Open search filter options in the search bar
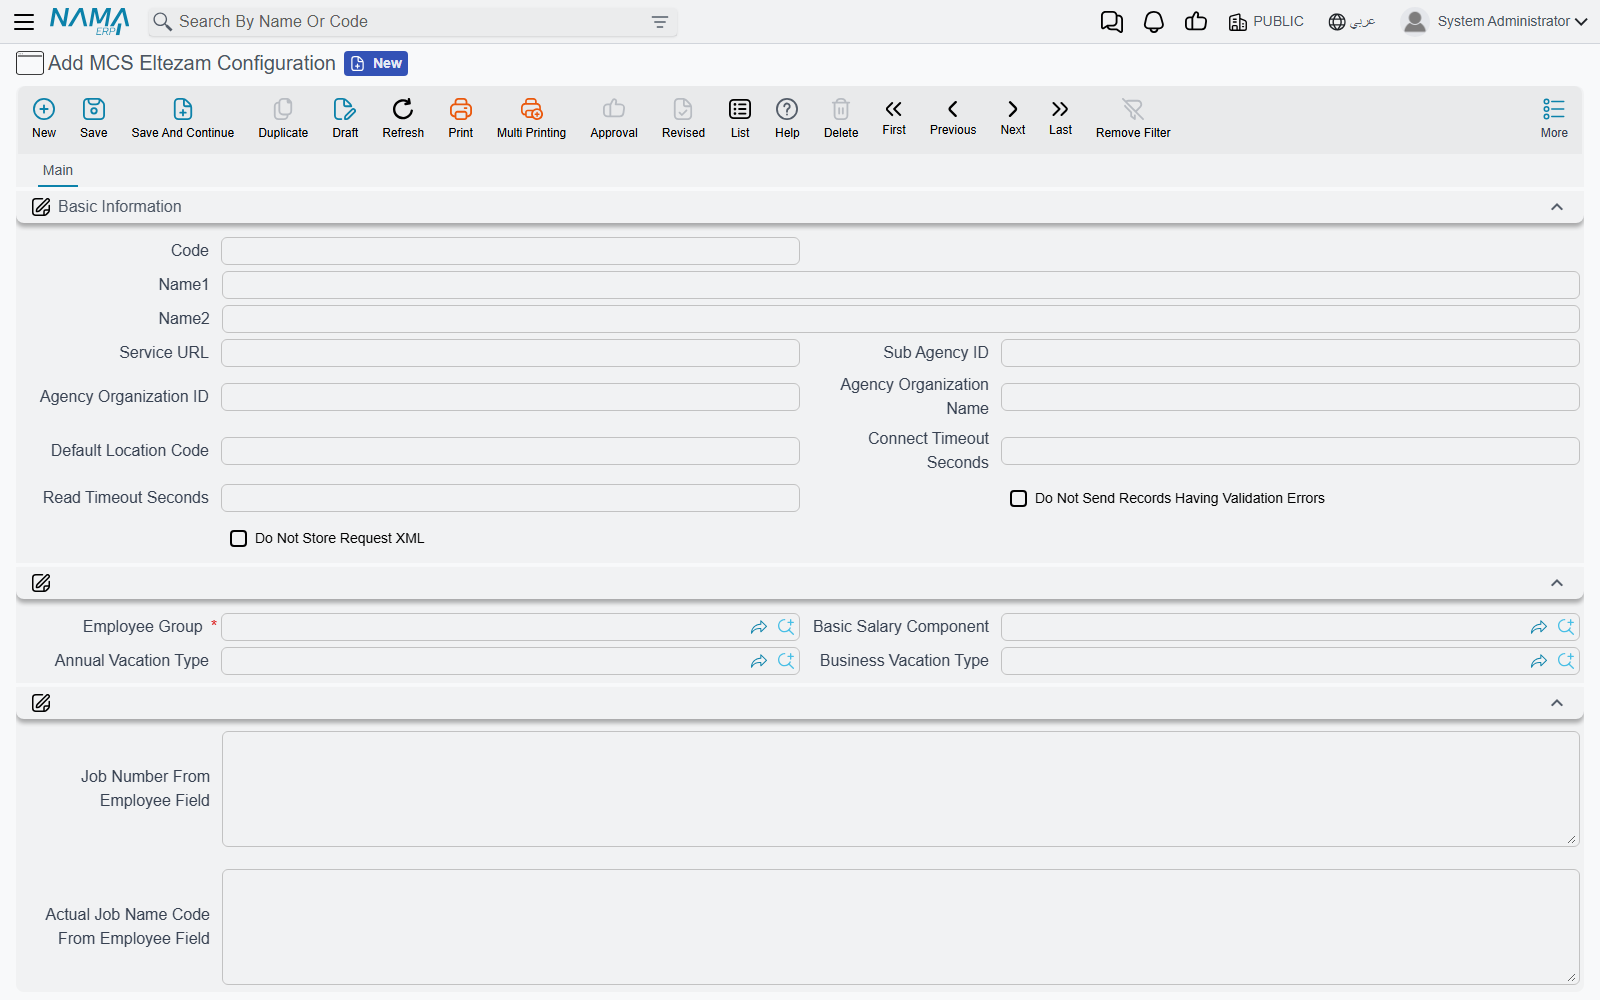1600x1000 pixels. point(660,22)
